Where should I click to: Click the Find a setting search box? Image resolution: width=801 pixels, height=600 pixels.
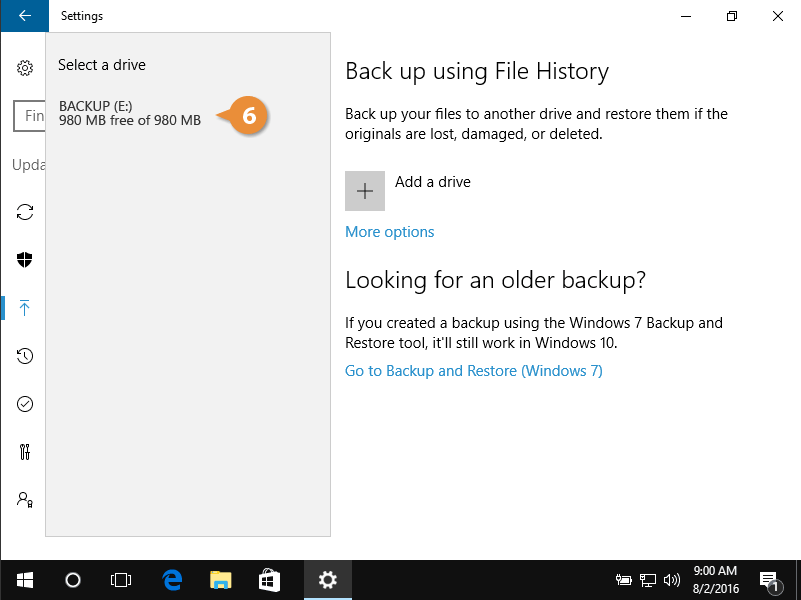29,116
